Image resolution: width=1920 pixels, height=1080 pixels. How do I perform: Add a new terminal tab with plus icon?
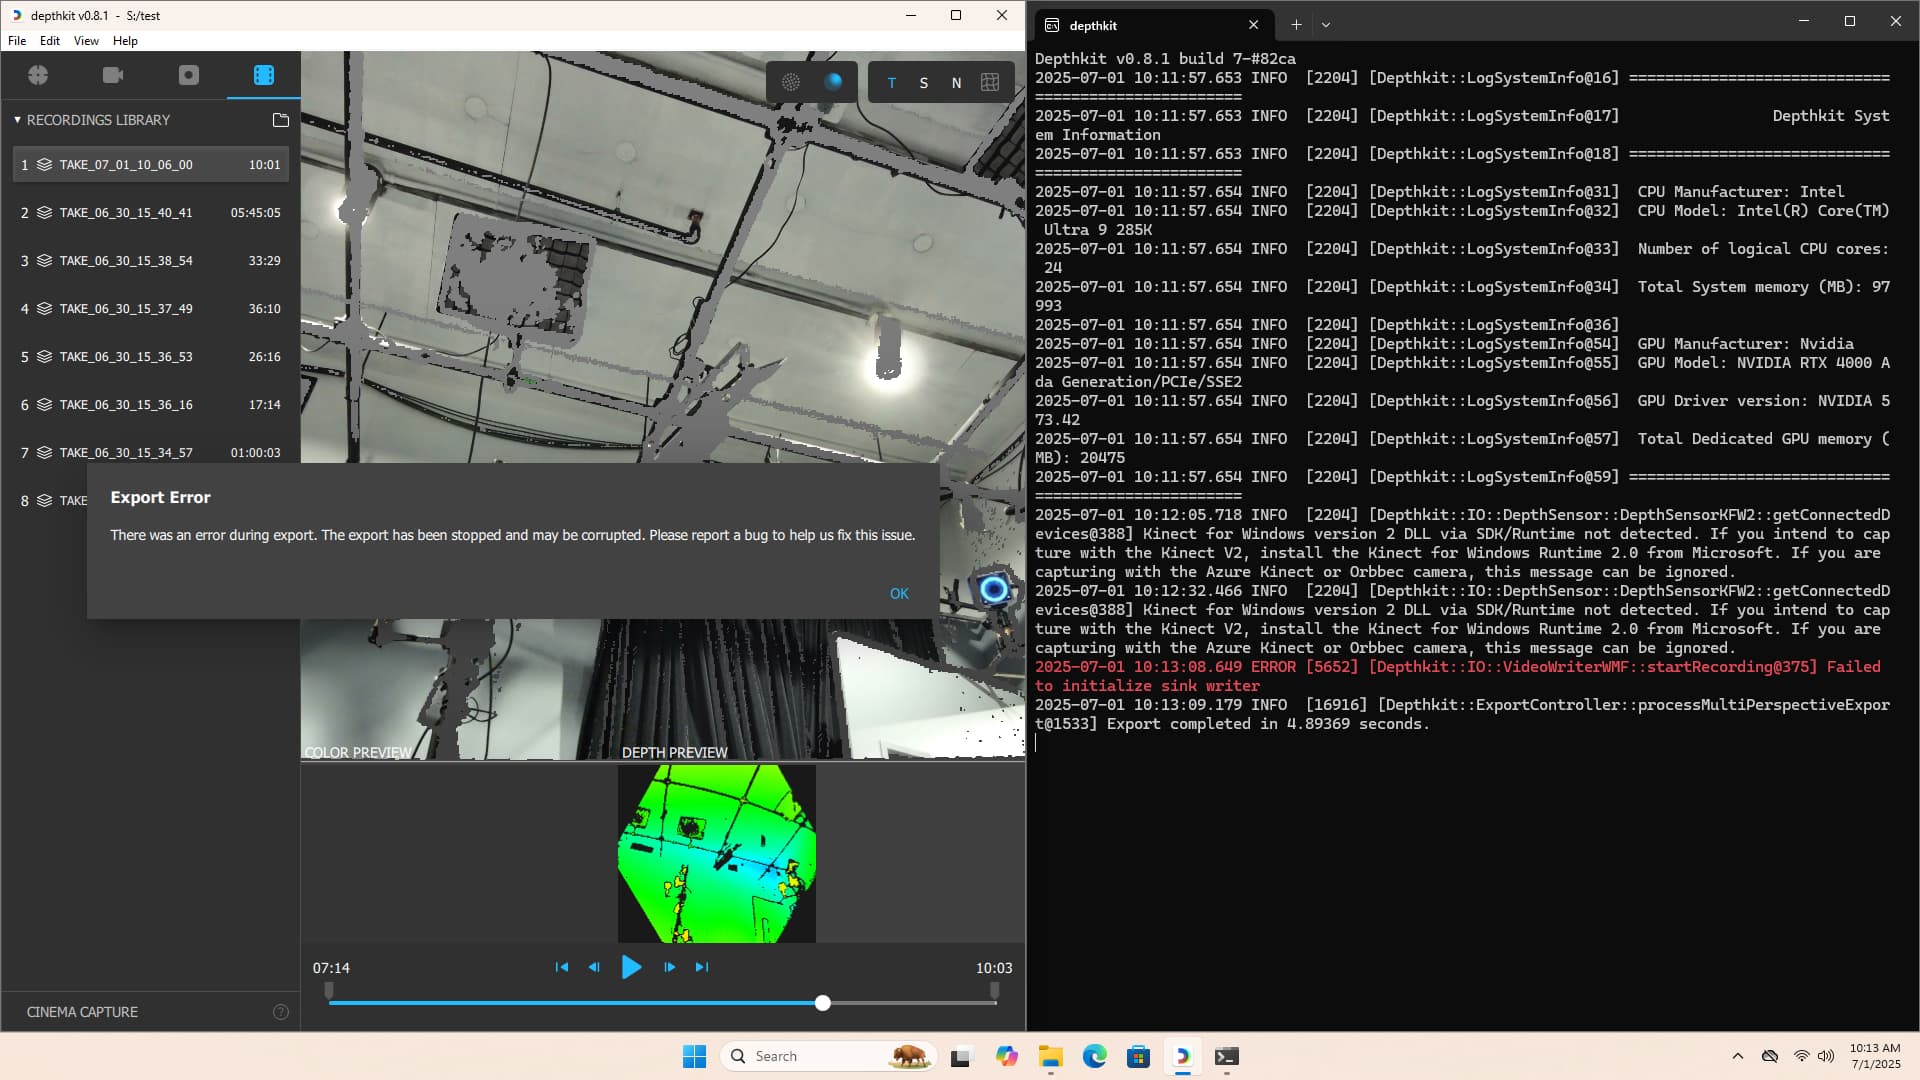(1296, 25)
